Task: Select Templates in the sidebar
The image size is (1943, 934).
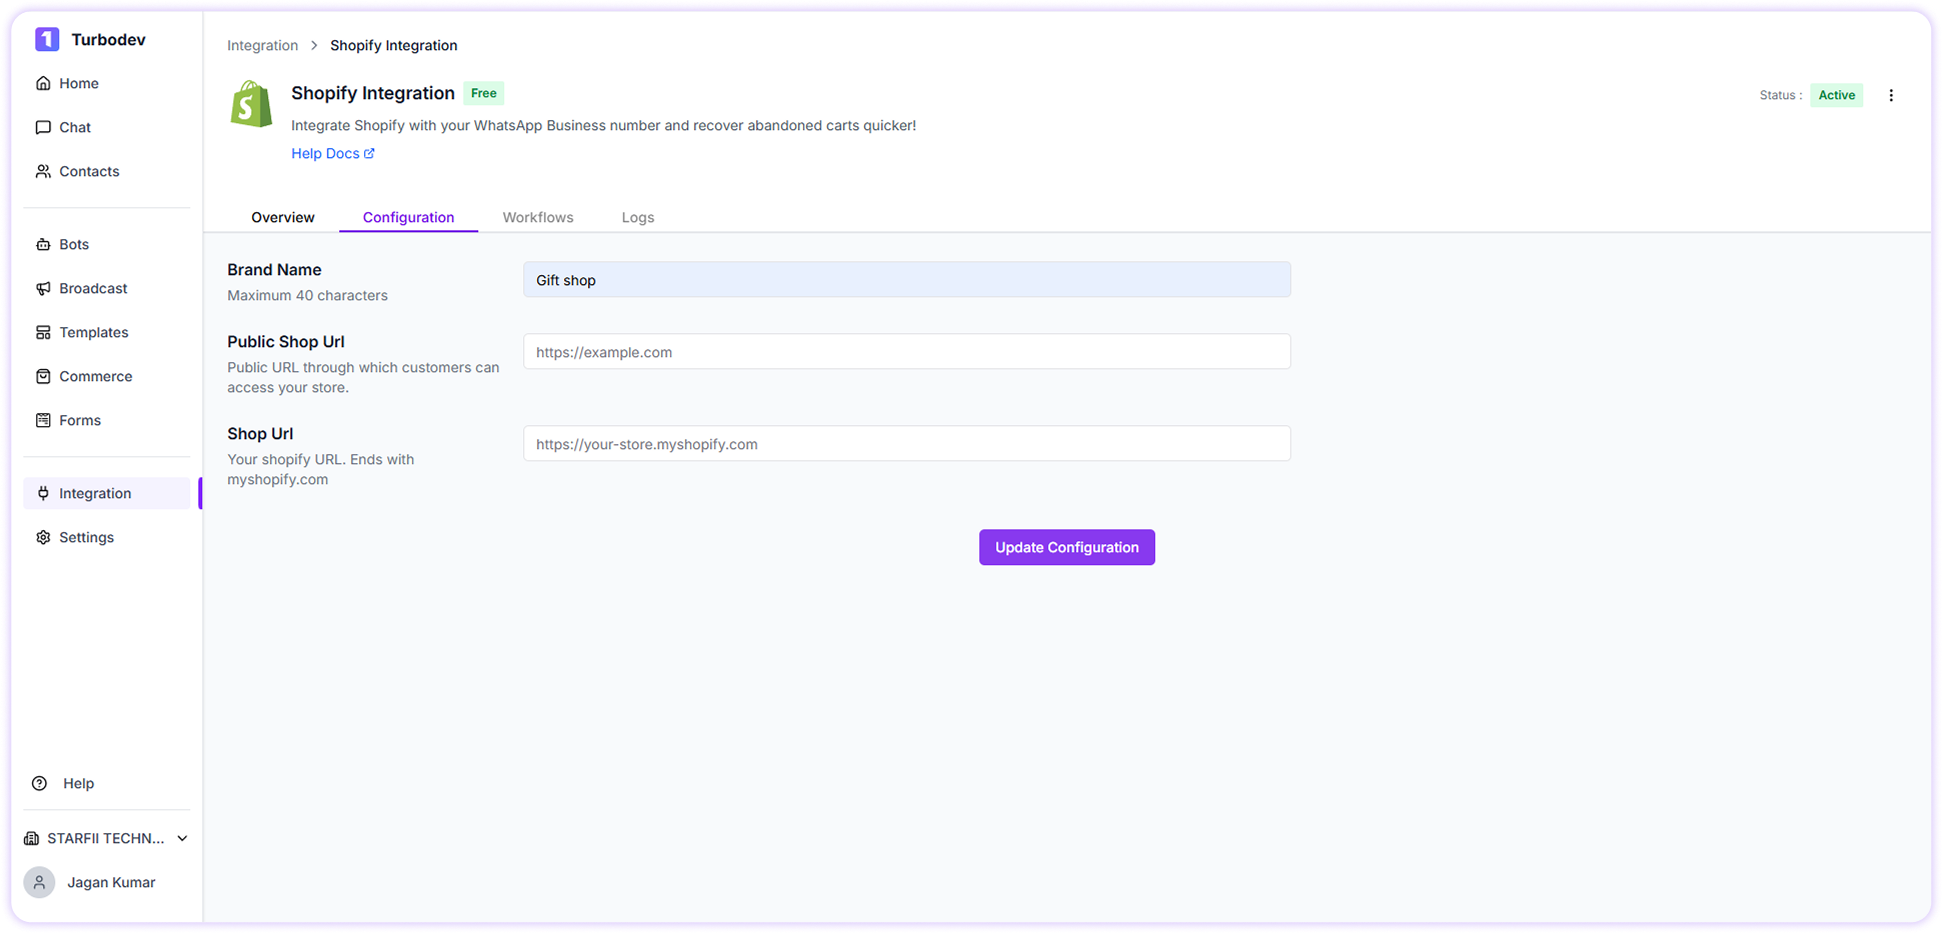Action: pyautogui.click(x=93, y=332)
